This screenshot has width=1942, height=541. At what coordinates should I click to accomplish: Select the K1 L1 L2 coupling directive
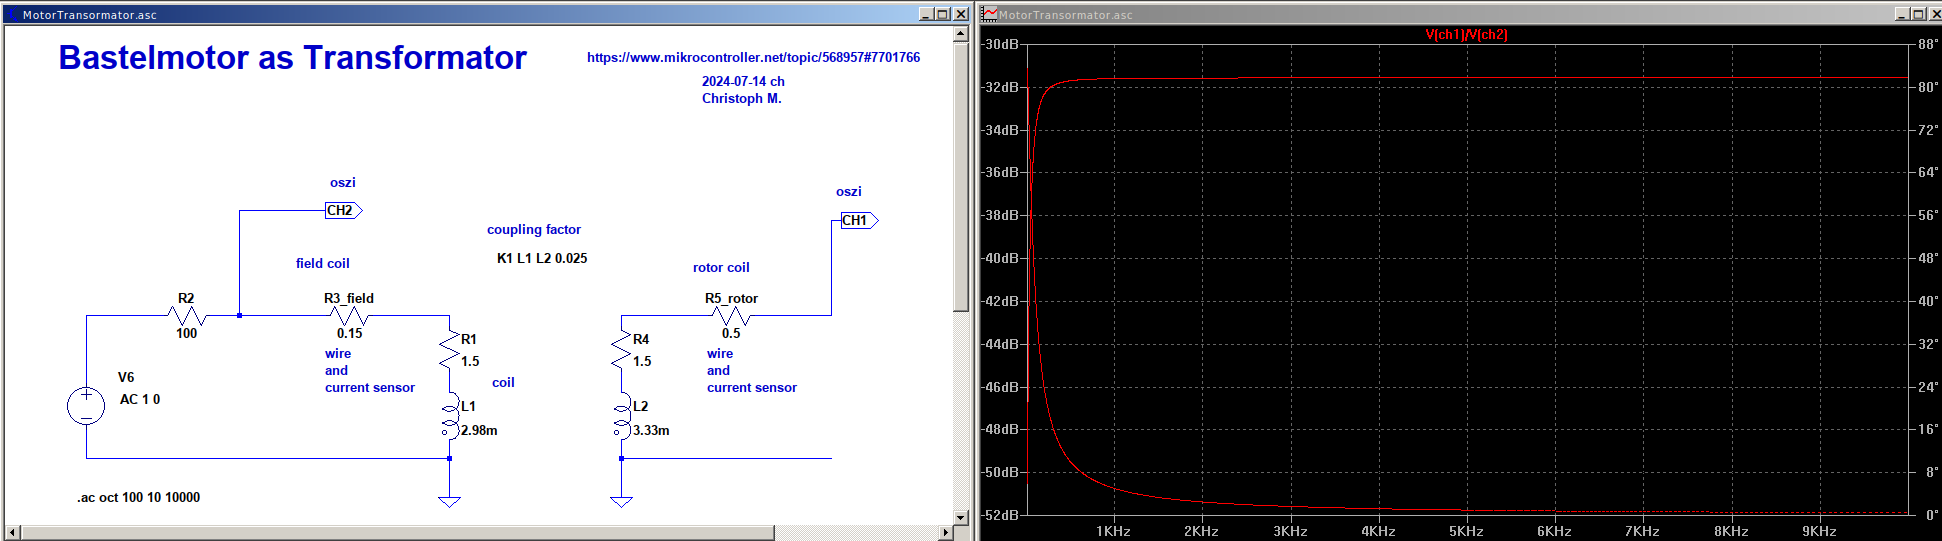pyautogui.click(x=542, y=259)
